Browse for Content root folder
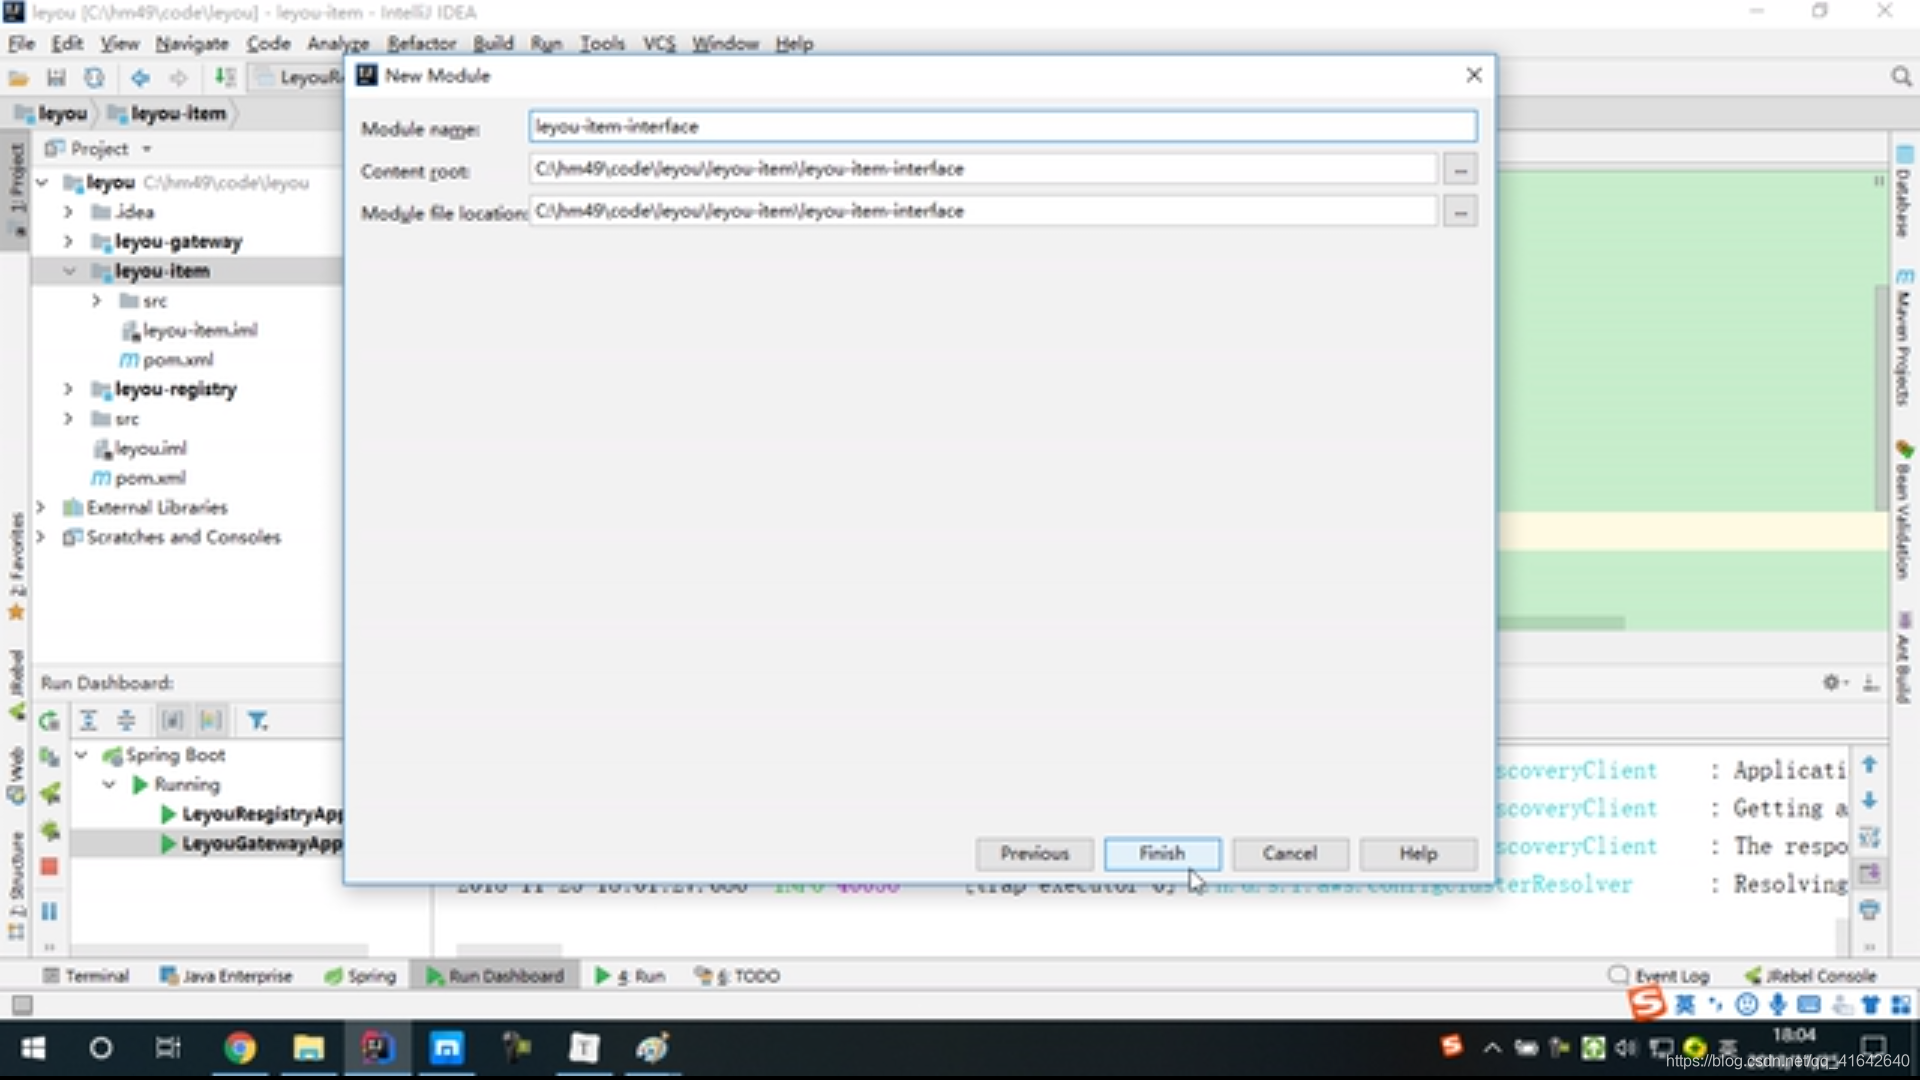1920x1080 pixels. [x=1460, y=170]
